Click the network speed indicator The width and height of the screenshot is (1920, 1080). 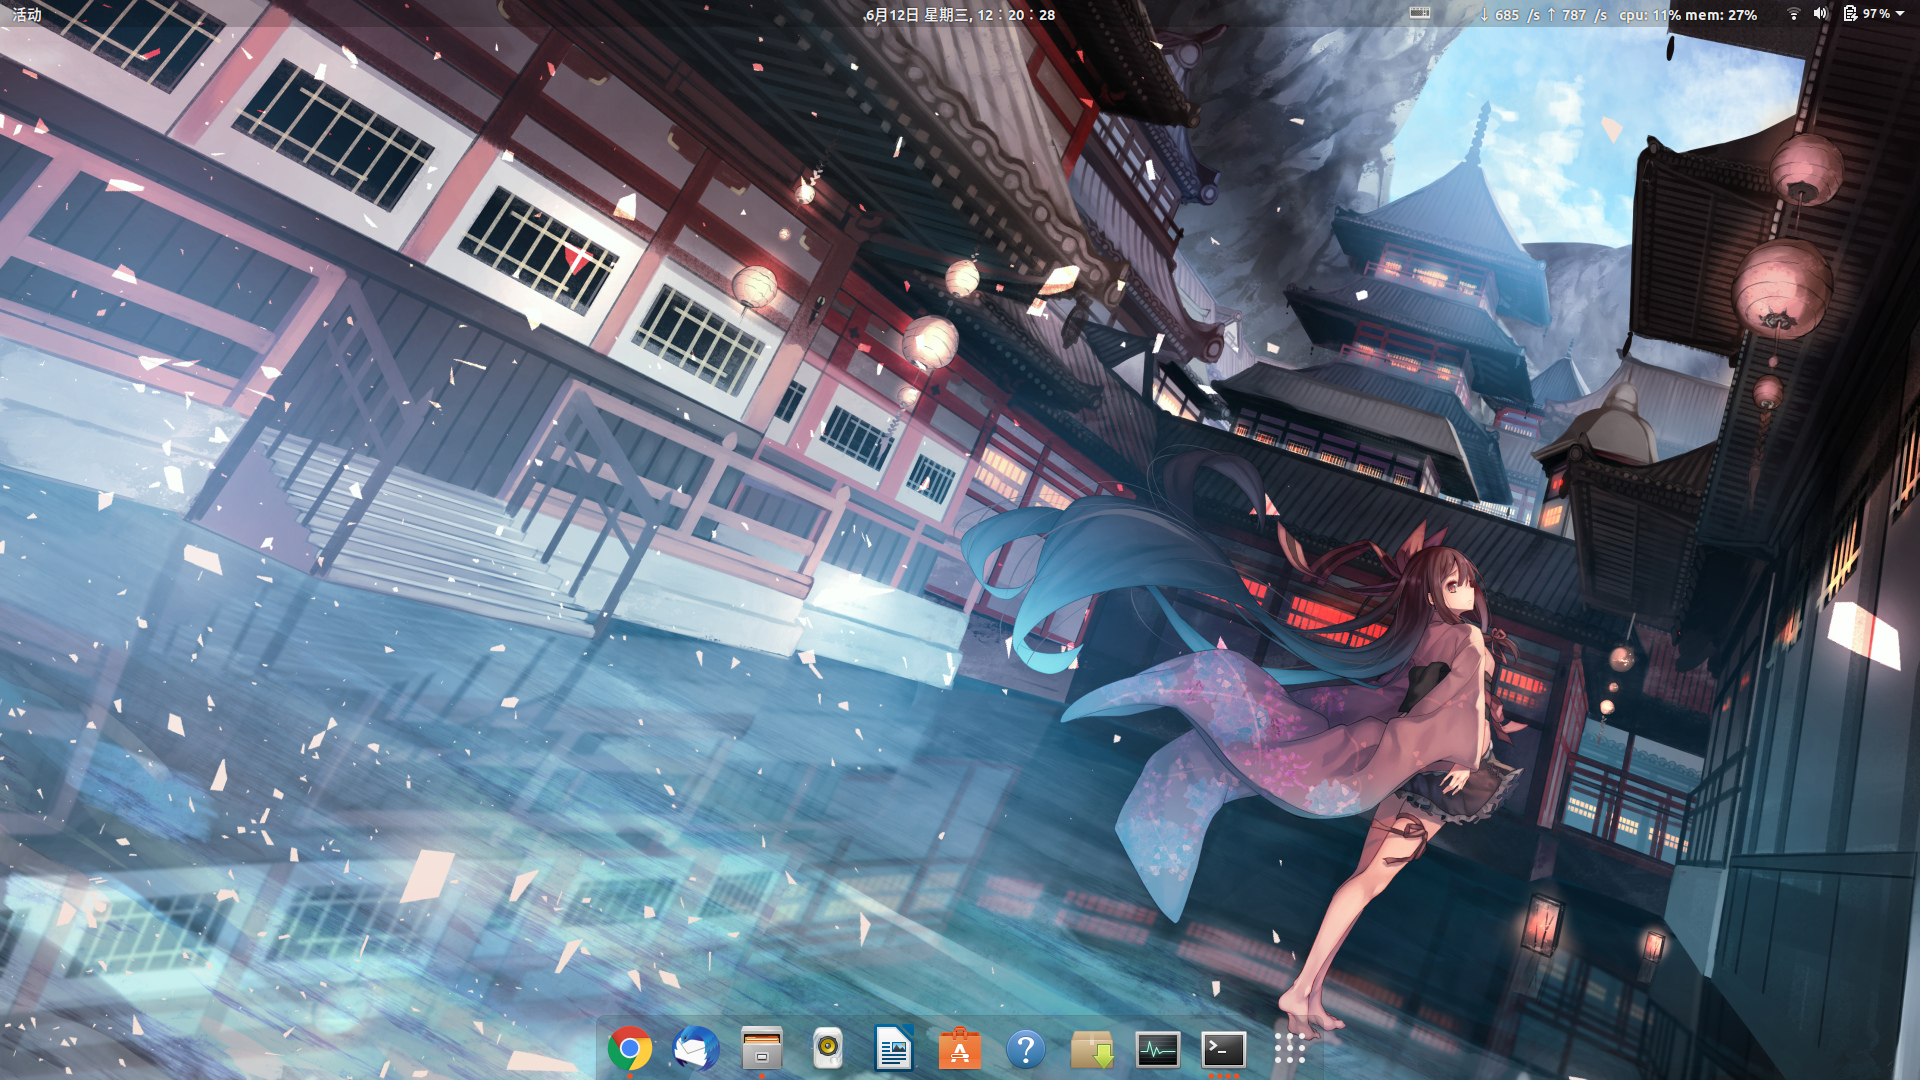tap(1543, 14)
